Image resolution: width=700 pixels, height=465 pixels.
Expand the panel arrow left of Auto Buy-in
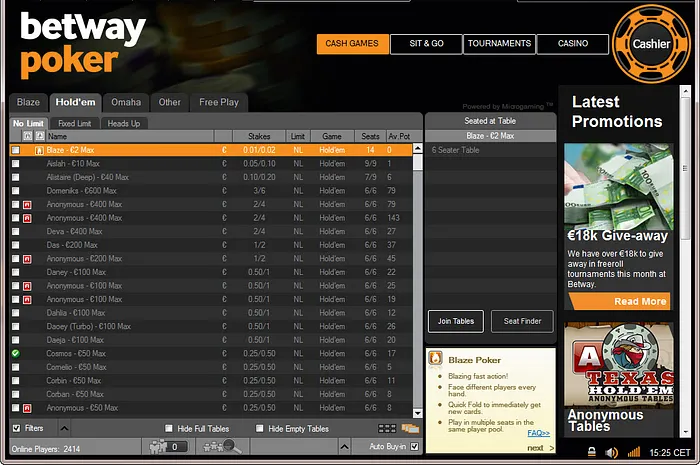[344, 446]
